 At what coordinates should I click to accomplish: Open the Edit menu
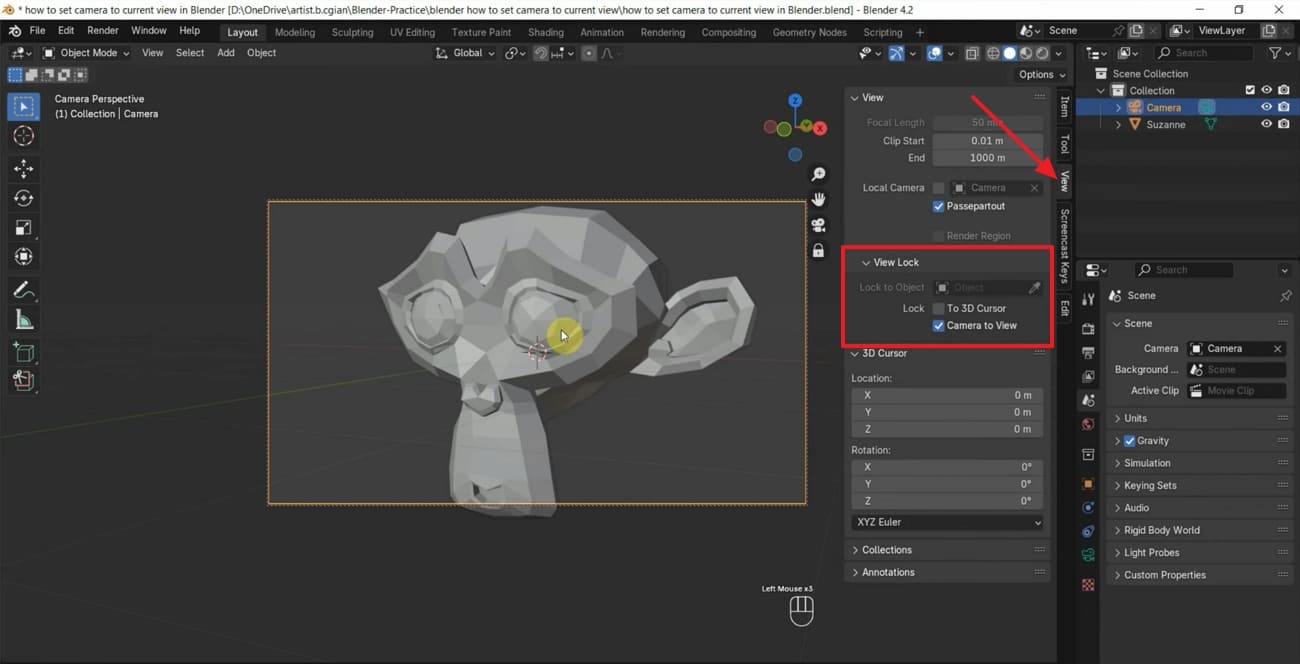[66, 31]
